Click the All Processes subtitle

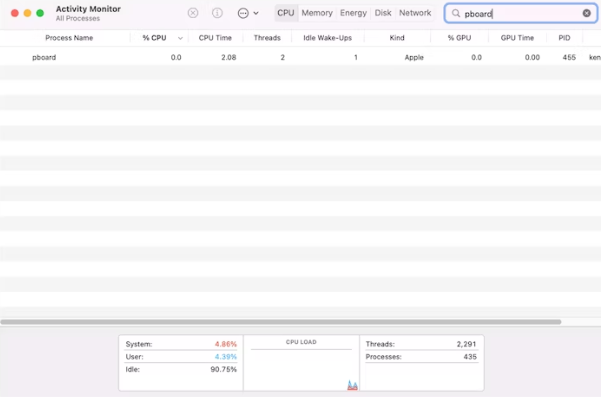click(78, 18)
